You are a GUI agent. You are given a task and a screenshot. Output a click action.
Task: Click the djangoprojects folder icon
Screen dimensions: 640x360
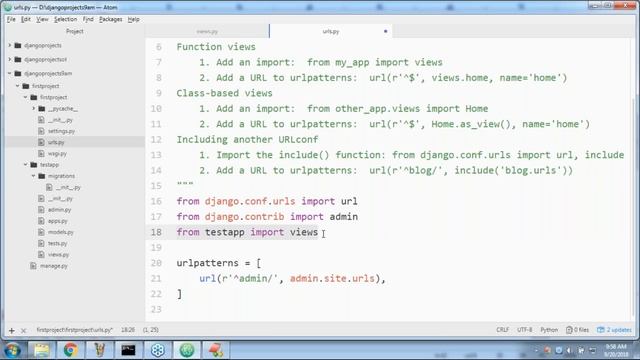(x=18, y=45)
